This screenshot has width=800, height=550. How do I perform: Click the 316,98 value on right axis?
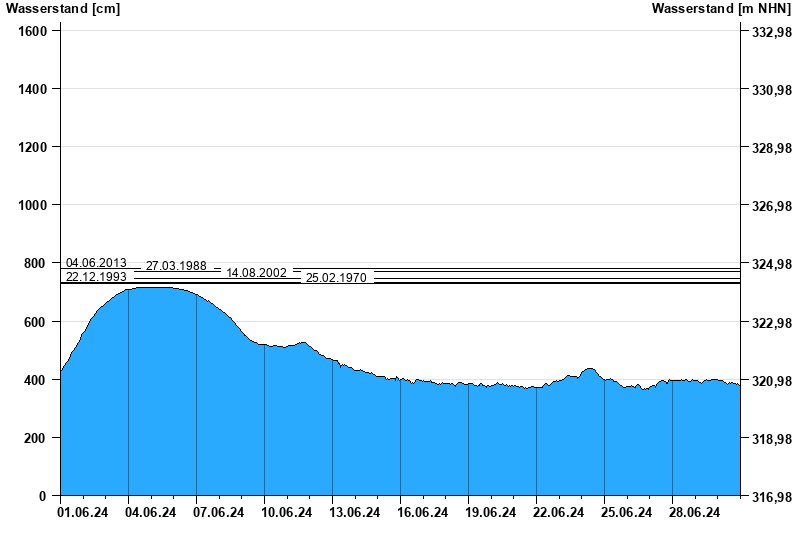770,498
